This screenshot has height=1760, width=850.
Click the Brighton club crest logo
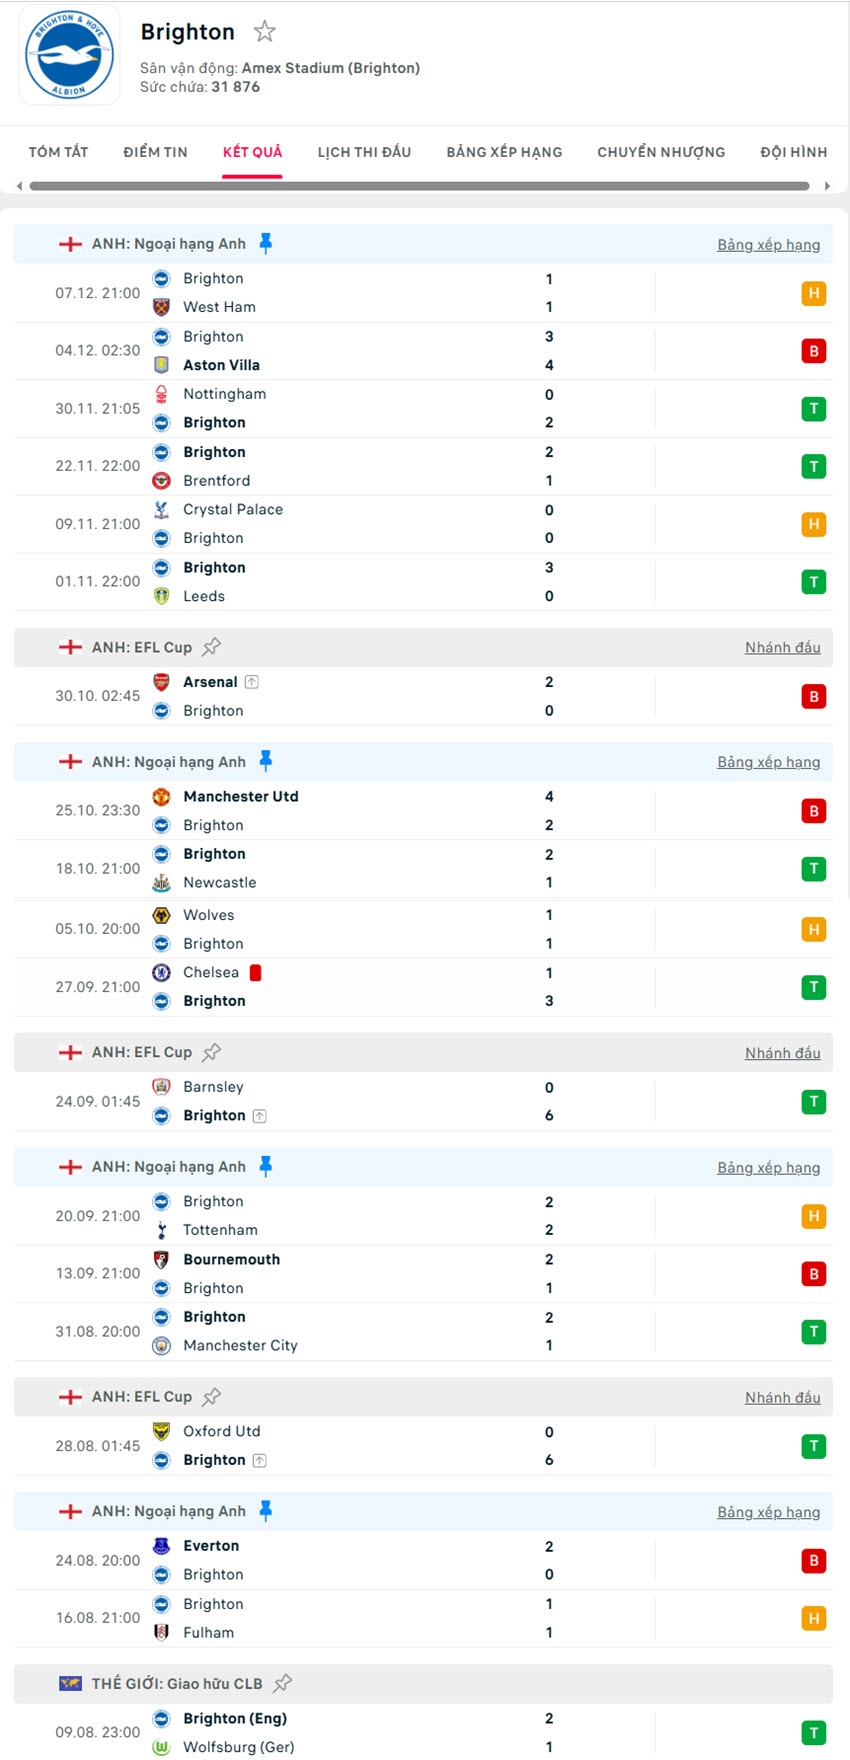69,55
